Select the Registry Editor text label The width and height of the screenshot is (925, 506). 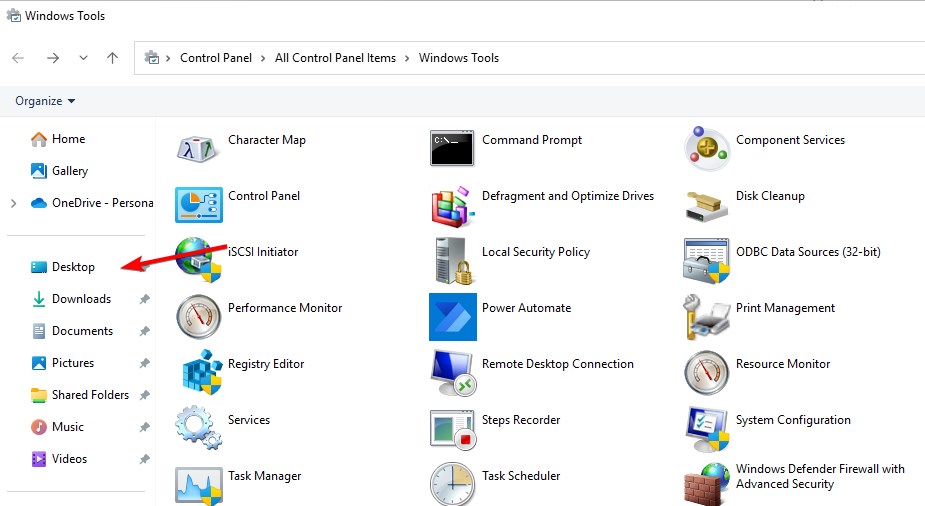(x=266, y=364)
